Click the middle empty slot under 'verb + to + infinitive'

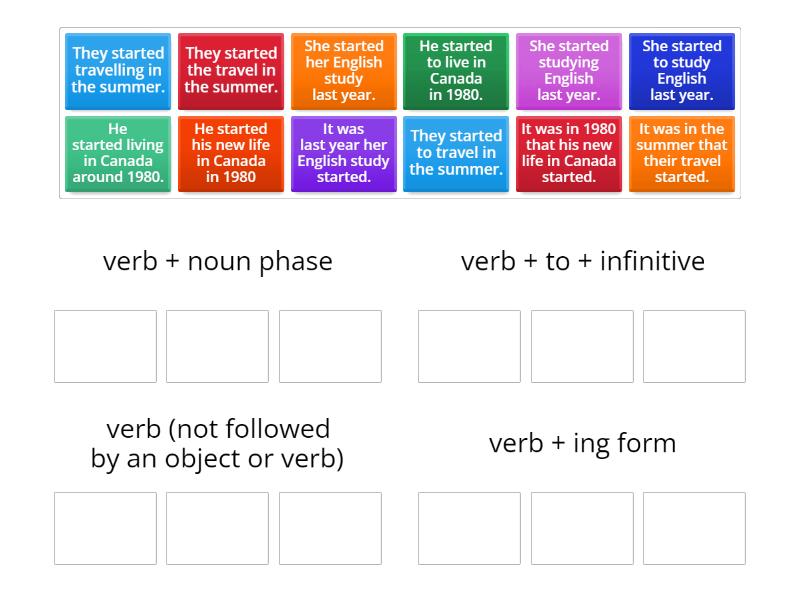[x=581, y=346]
